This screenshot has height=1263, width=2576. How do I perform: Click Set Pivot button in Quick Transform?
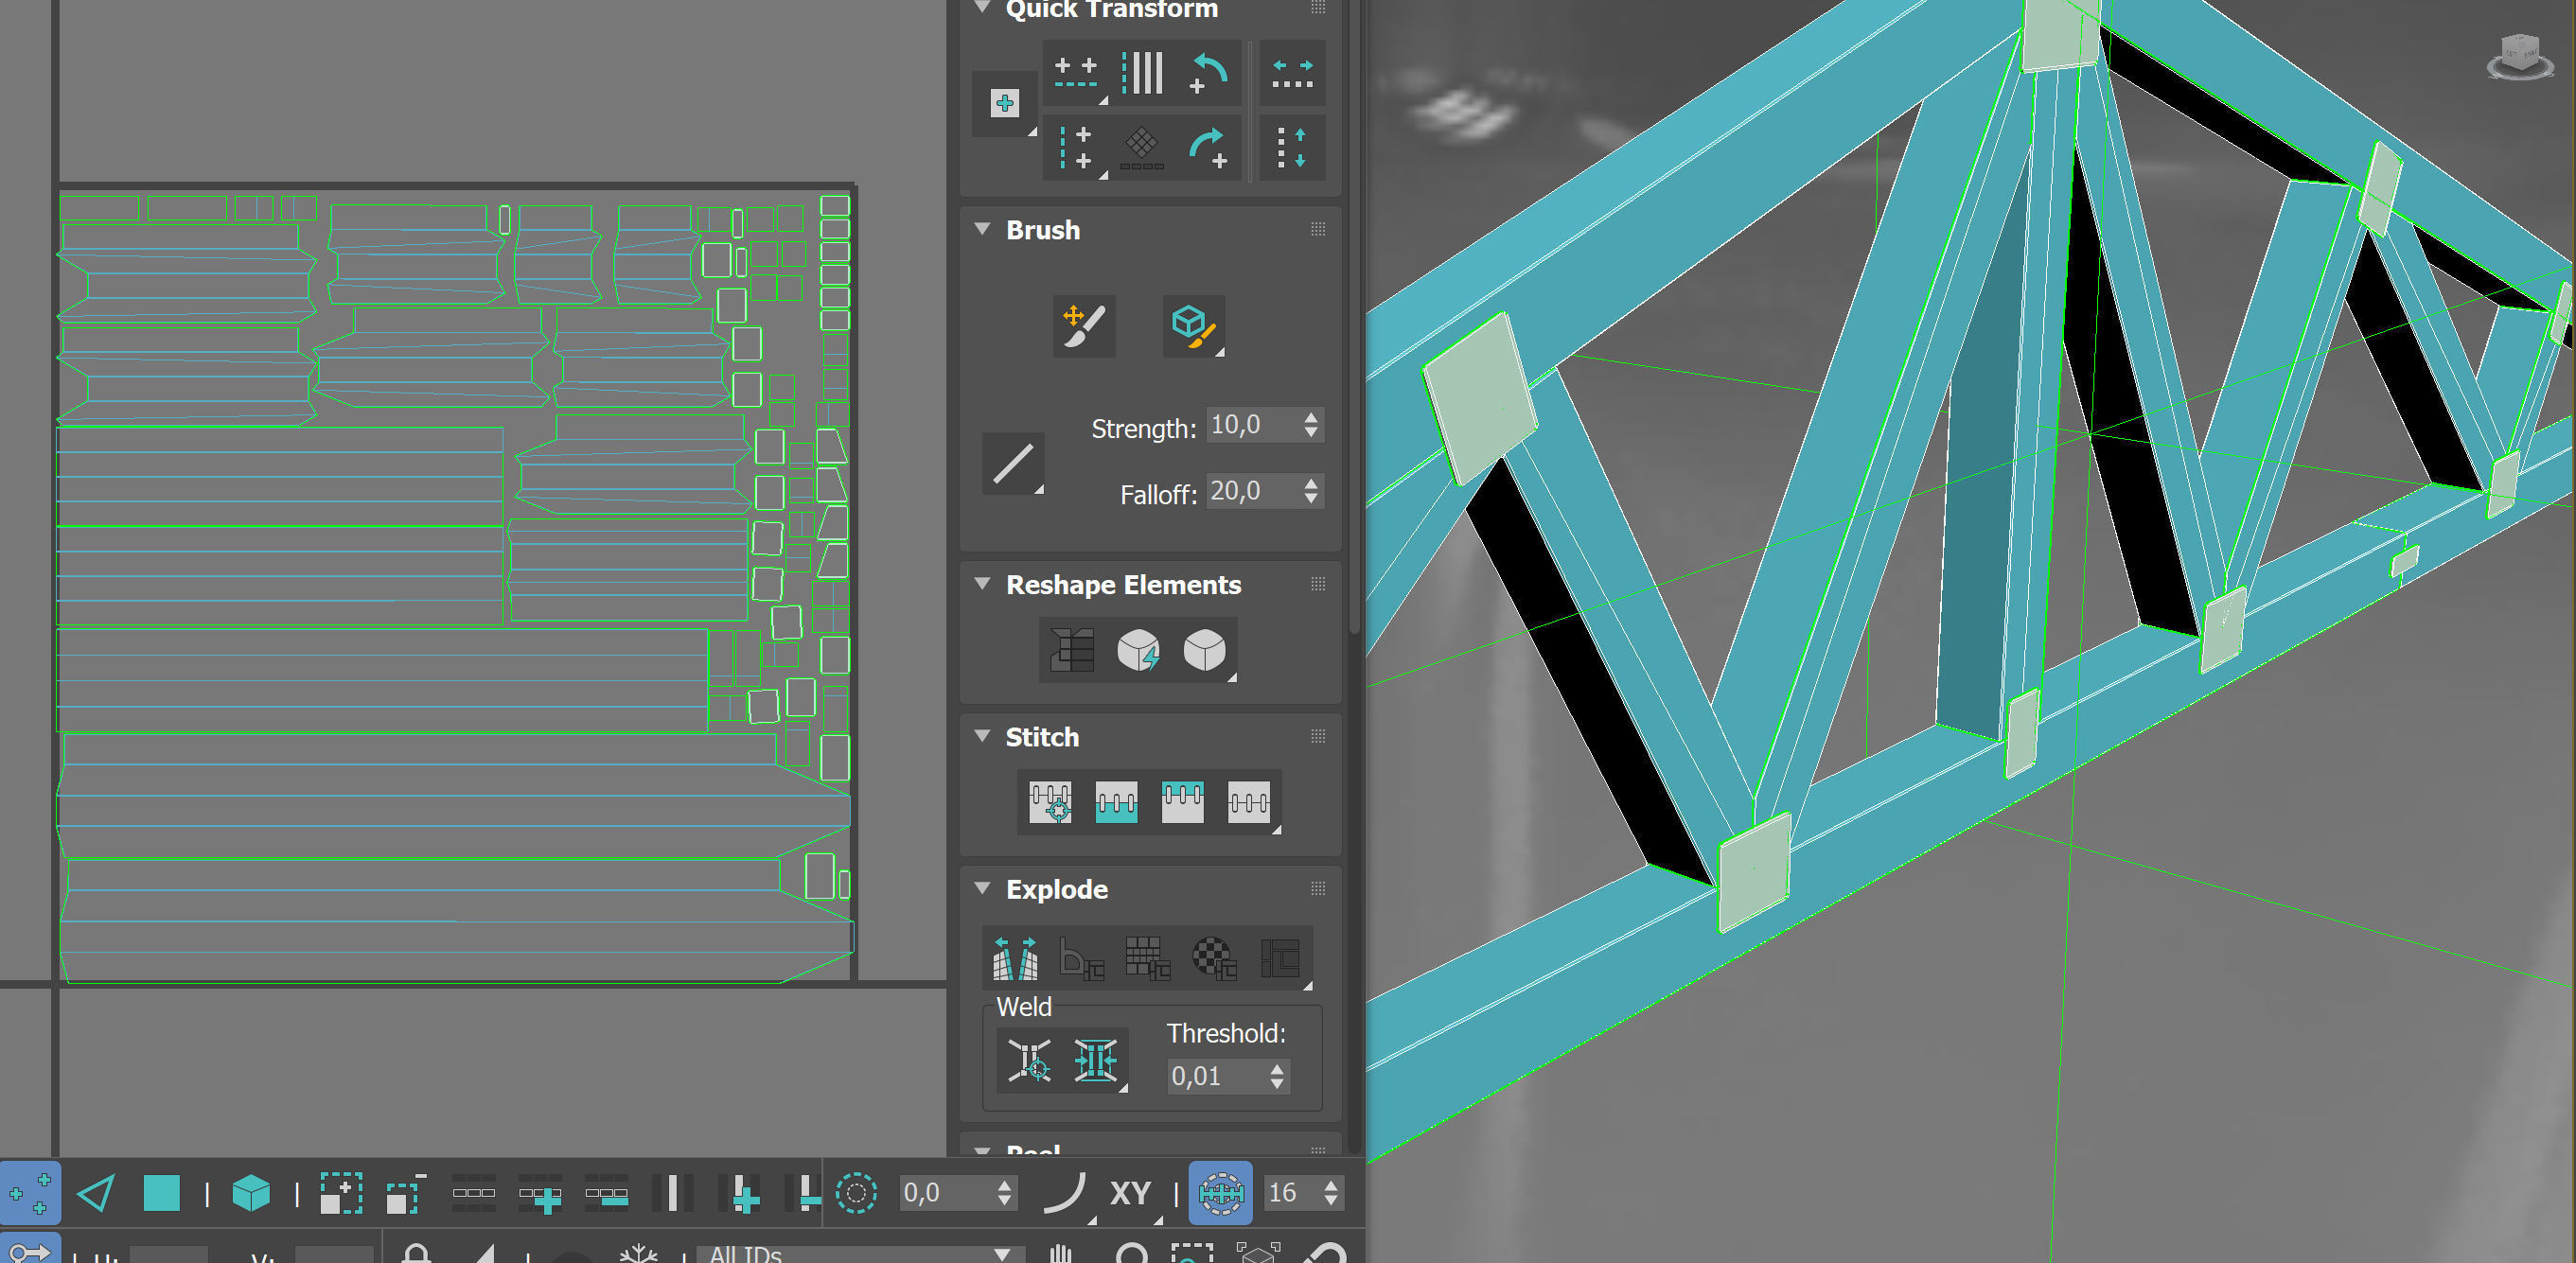click(1005, 103)
